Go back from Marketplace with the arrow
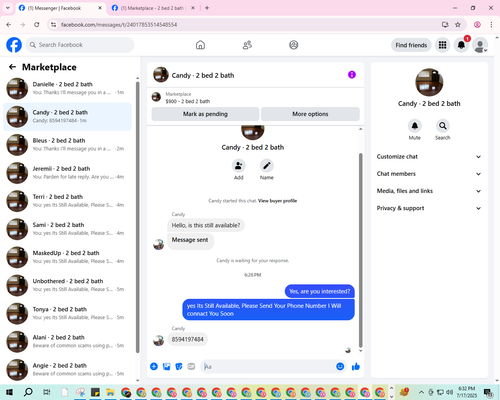 12,67
